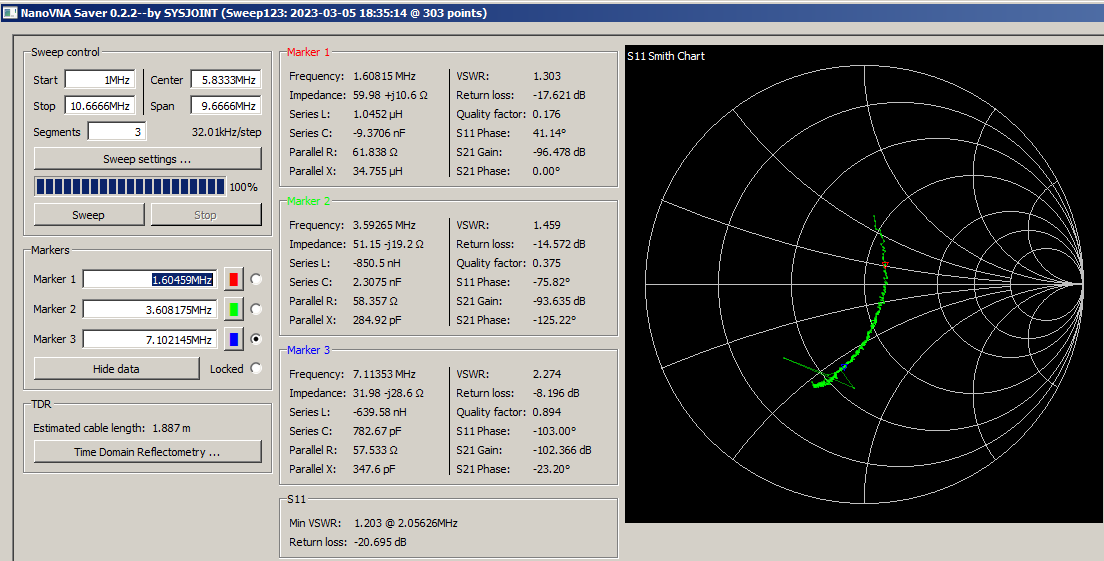This screenshot has height=561, width=1104.
Task: Click Marker 3 S21 Phase -23.20°
Action: [x=551, y=469]
